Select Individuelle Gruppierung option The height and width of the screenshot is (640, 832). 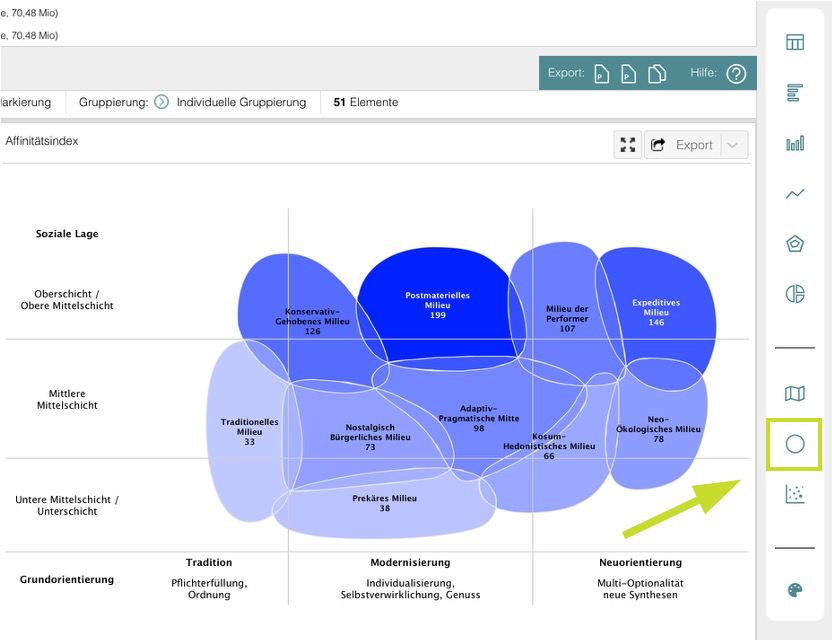[241, 102]
